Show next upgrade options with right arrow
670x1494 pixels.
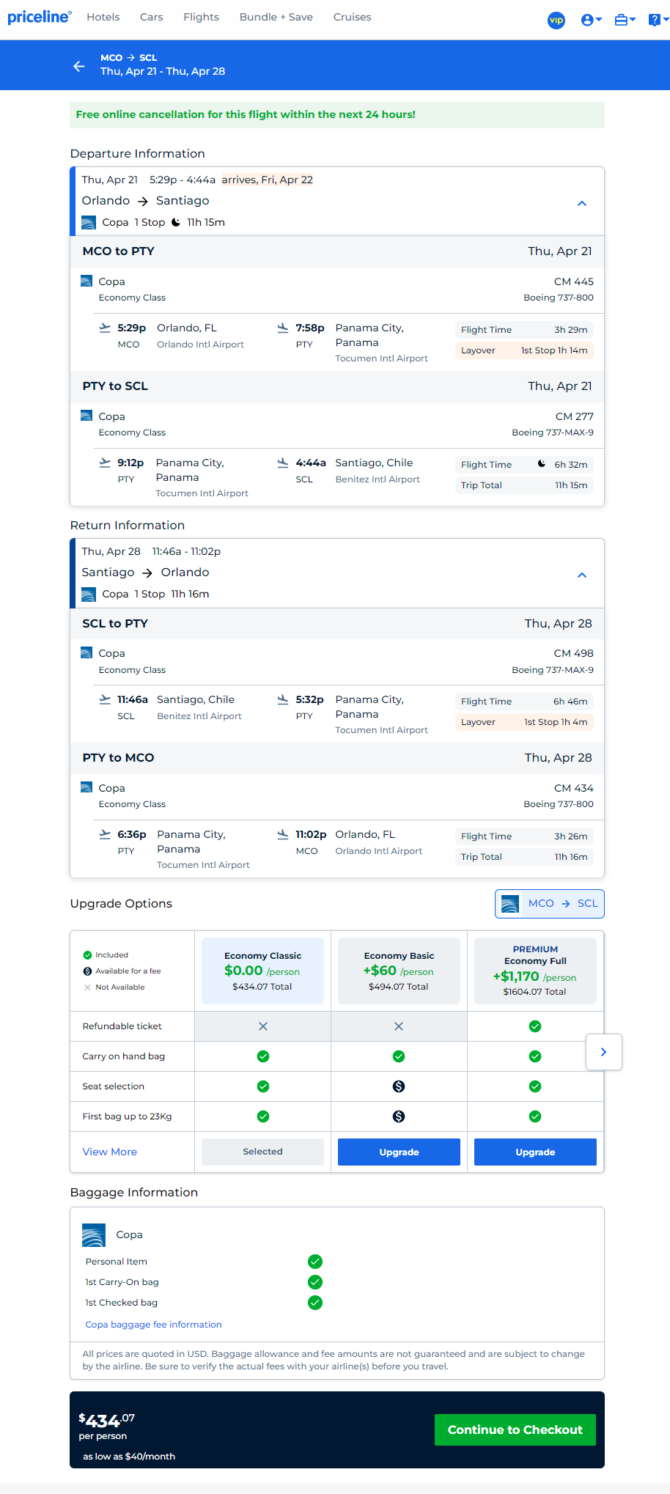(604, 1052)
